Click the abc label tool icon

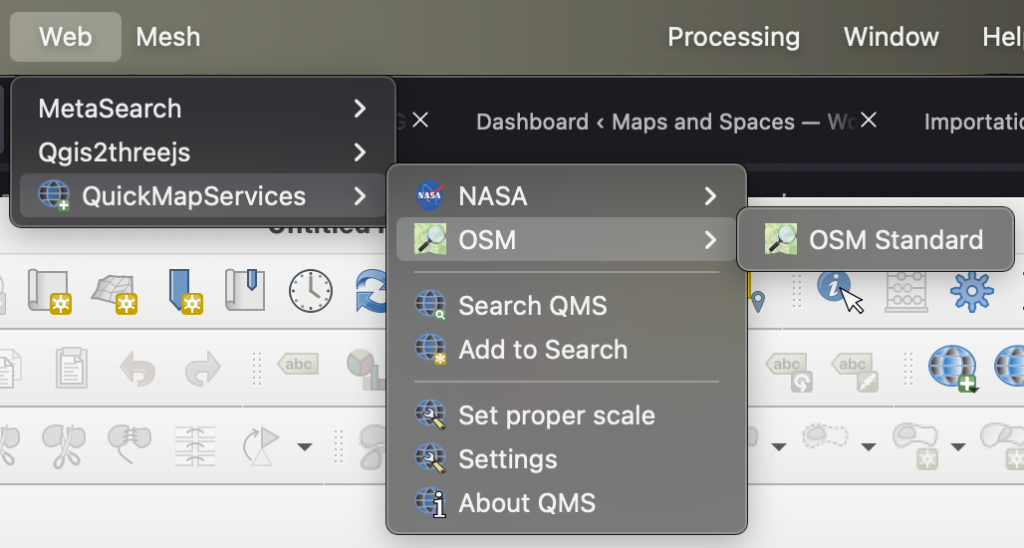298,364
